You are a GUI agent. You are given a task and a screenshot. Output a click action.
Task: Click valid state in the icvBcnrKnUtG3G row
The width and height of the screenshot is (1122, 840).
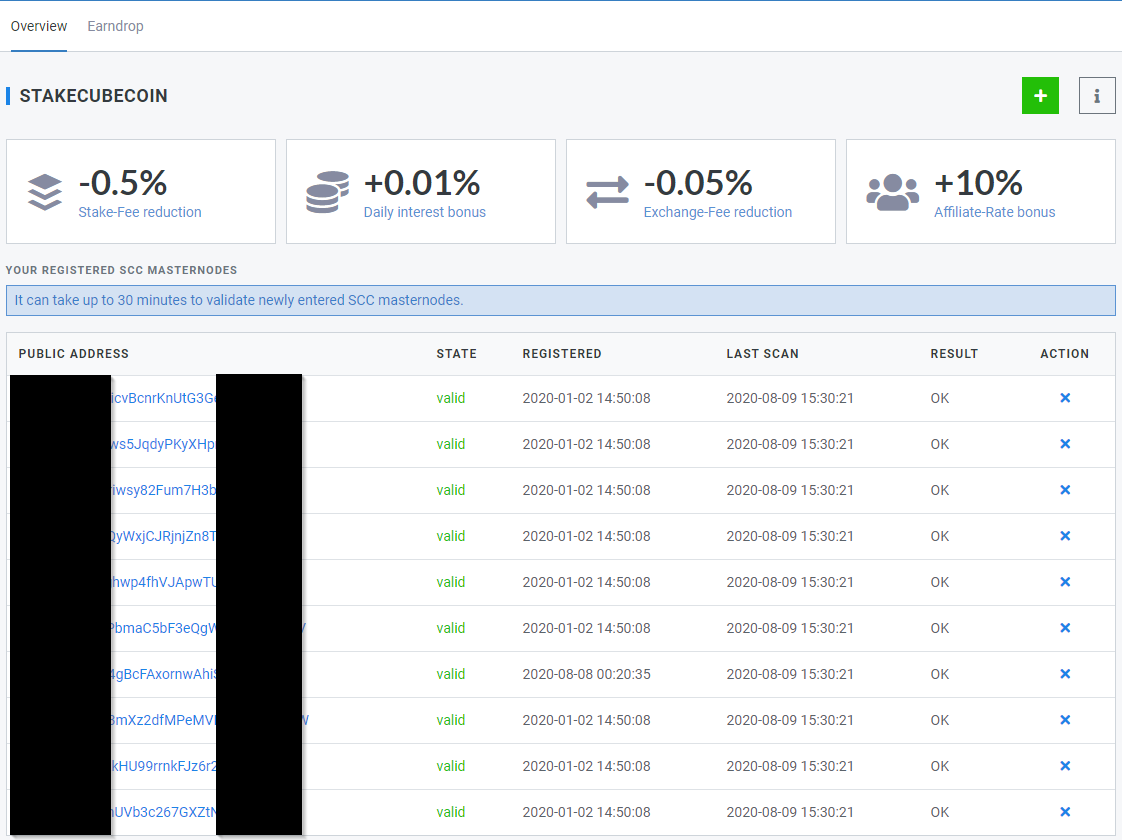click(451, 398)
